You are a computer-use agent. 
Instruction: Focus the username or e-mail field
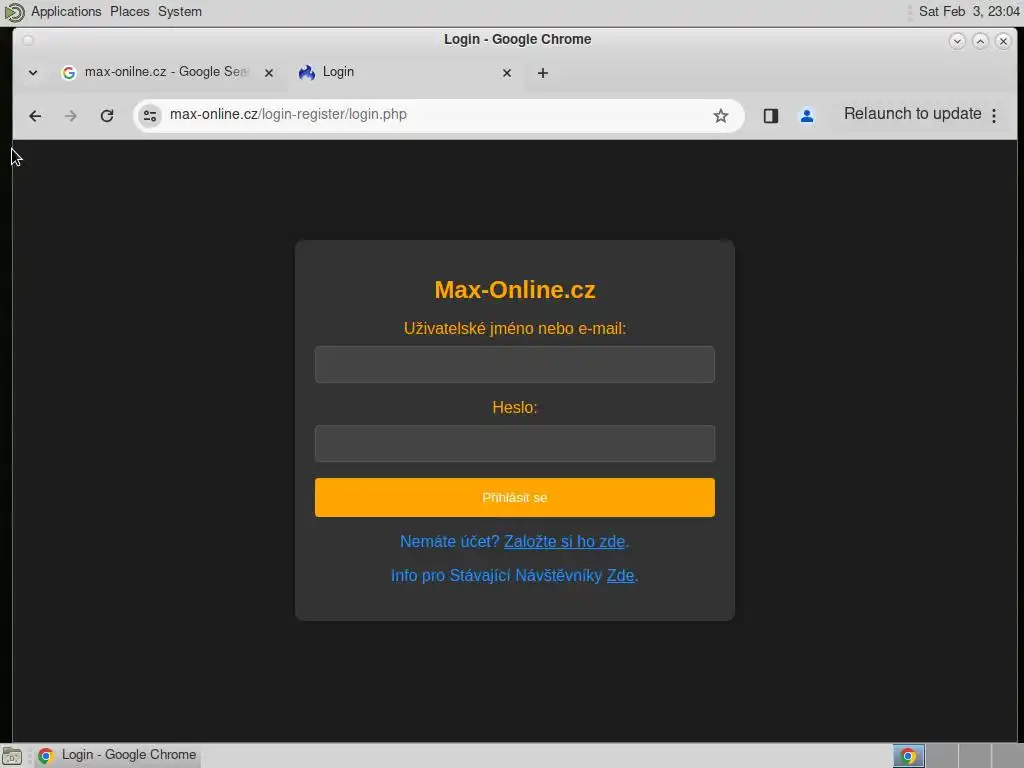click(515, 364)
